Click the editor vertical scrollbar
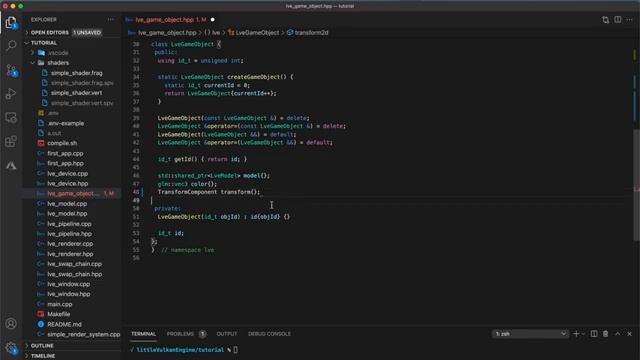The image size is (640, 360). click(x=637, y=184)
